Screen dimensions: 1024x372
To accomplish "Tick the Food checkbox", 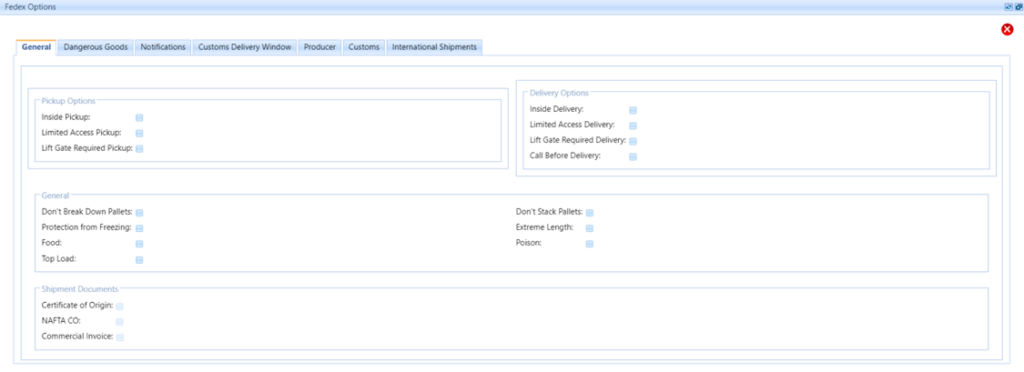I will point(139,244).
